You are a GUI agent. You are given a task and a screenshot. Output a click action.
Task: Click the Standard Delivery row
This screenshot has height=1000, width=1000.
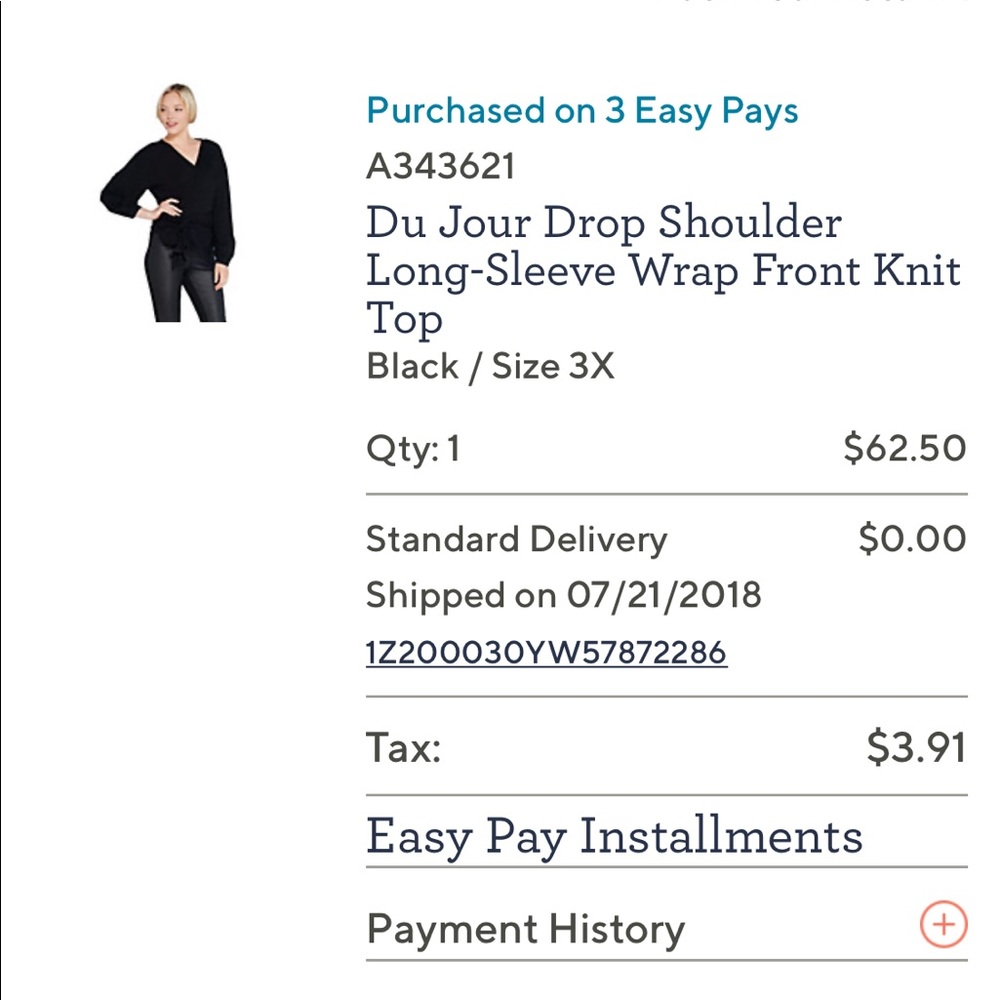pyautogui.click(x=516, y=538)
